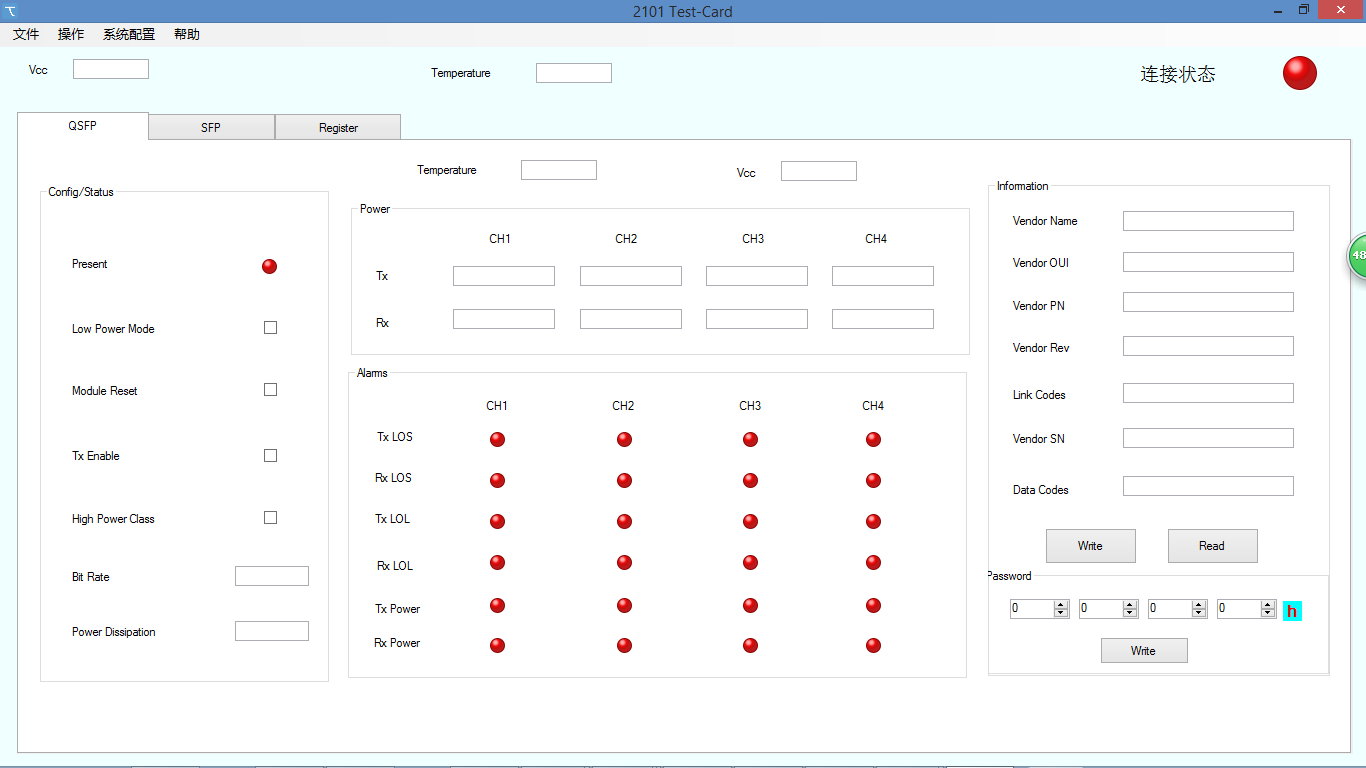Click the Rx LOL CH4 alarm LED
Viewport: 1366px width, 768px height.
pyautogui.click(x=873, y=562)
